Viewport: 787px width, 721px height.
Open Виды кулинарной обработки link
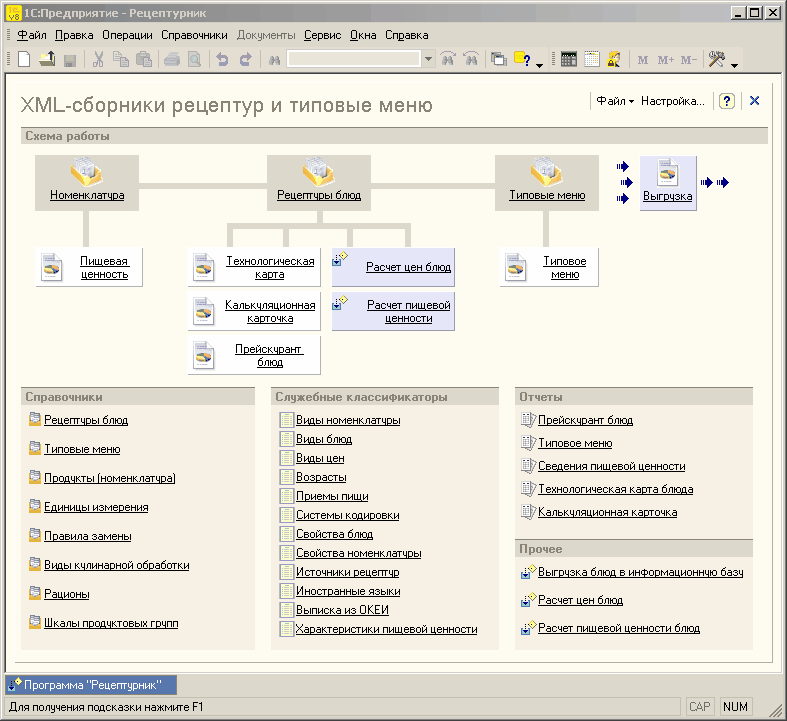coord(116,565)
